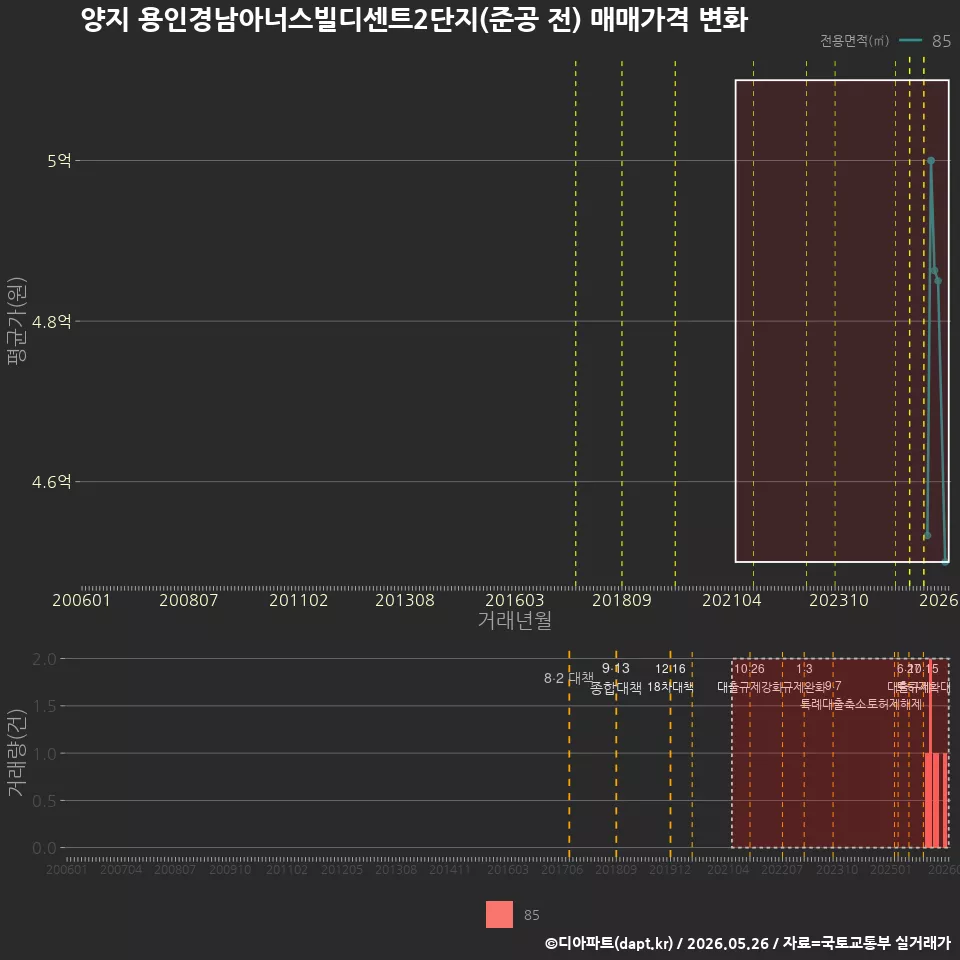
Task: Click the 종합대책 annotation
Action: (615, 688)
